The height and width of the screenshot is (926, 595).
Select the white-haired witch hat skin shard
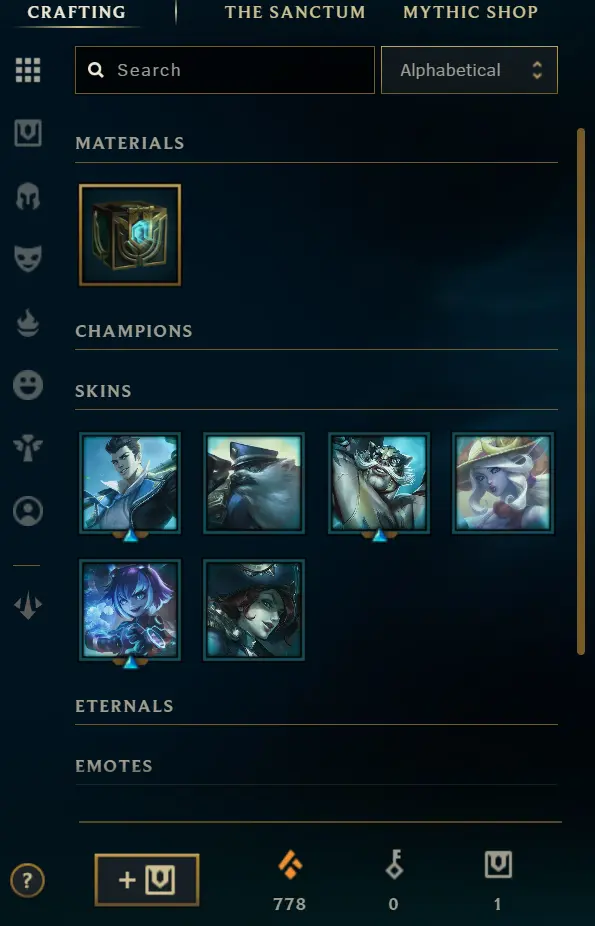(x=503, y=483)
